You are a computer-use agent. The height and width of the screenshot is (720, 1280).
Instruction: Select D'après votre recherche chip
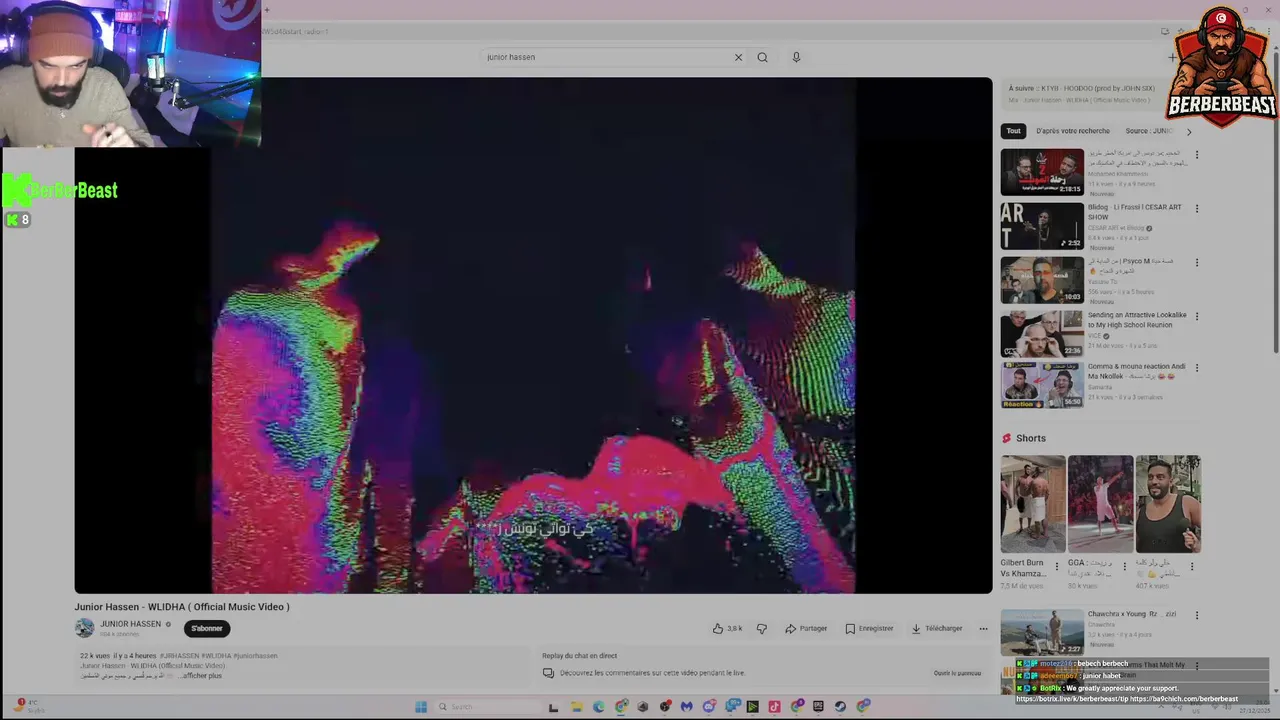coord(1073,131)
